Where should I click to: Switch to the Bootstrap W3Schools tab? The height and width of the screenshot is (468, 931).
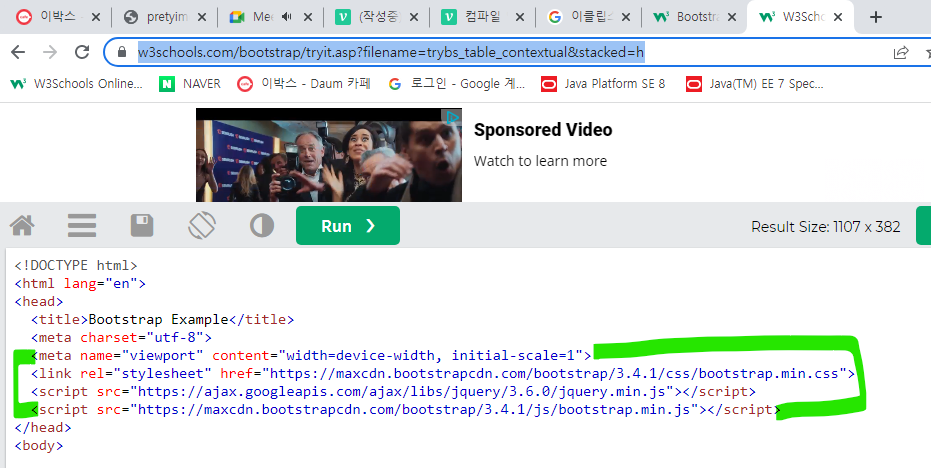694,17
